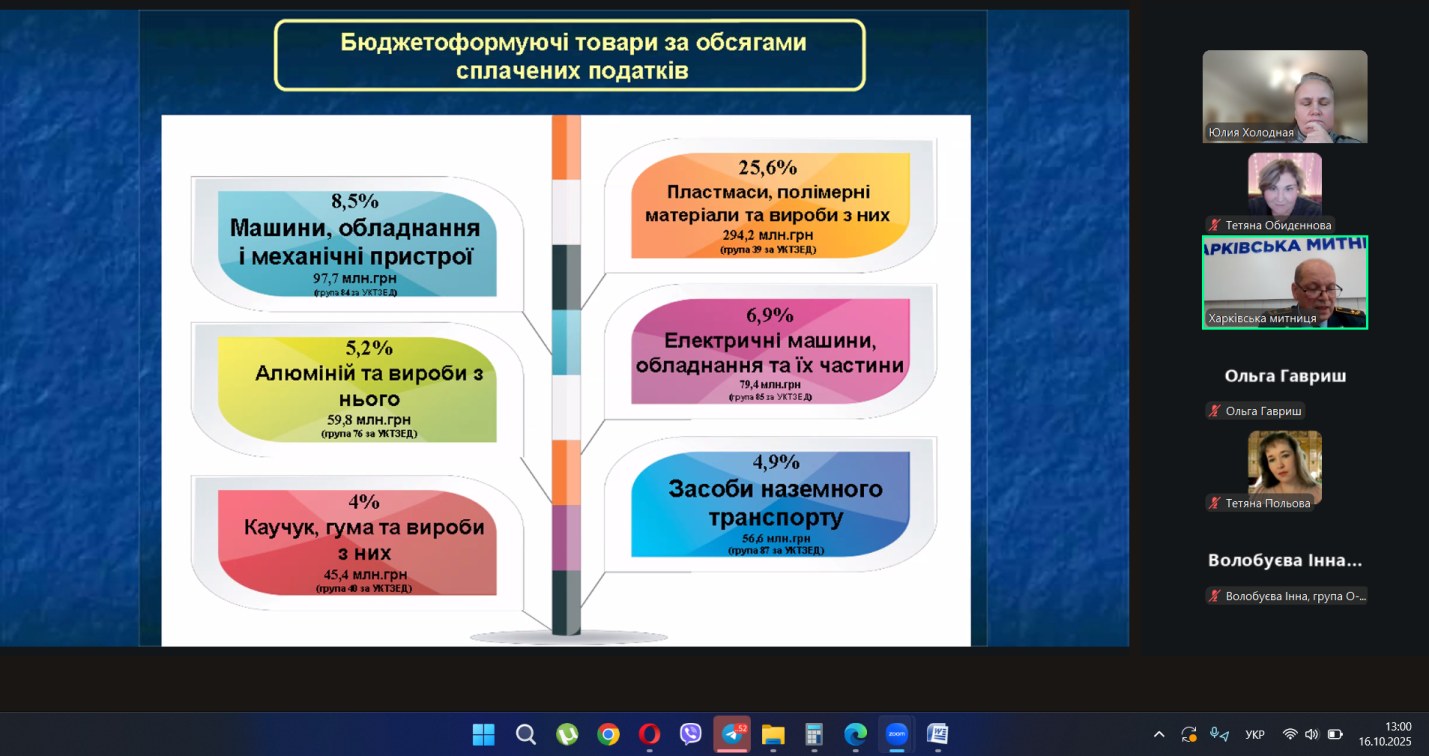1429x756 pixels.
Task: Open Opera browser from the taskbar
Action: [x=649, y=735]
